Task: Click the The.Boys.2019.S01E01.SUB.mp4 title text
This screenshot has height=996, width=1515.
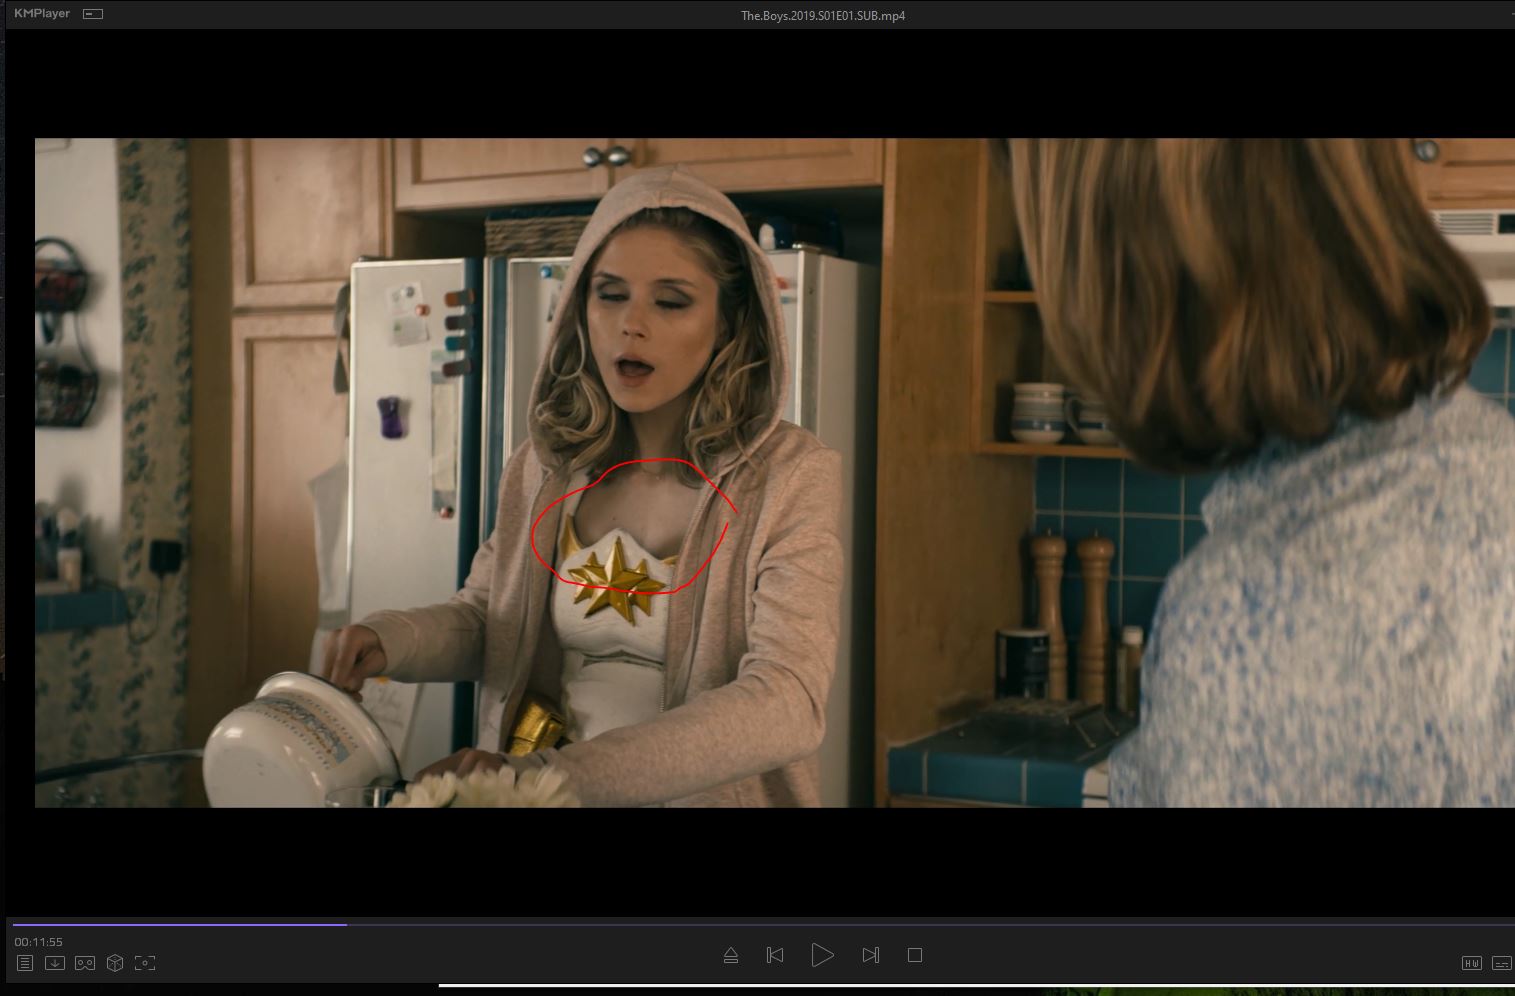Action: [823, 16]
